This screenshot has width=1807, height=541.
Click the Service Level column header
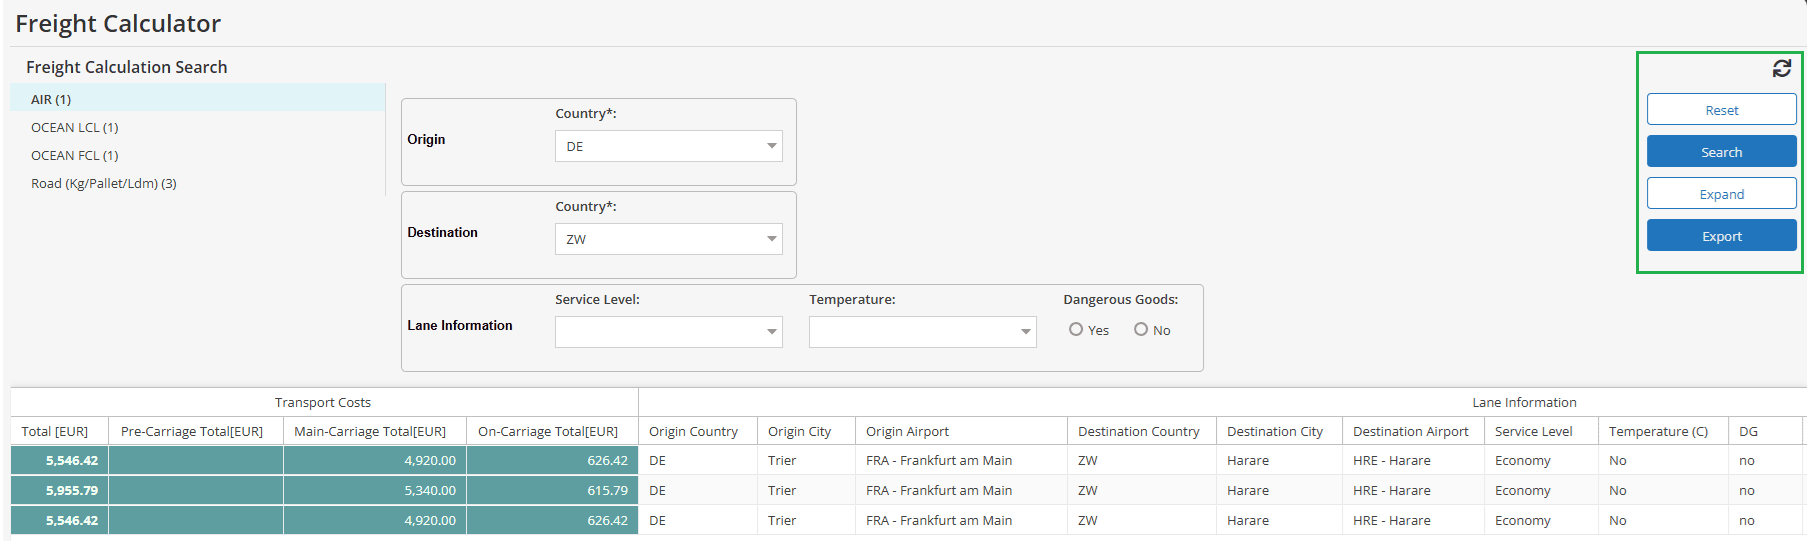click(x=1541, y=431)
